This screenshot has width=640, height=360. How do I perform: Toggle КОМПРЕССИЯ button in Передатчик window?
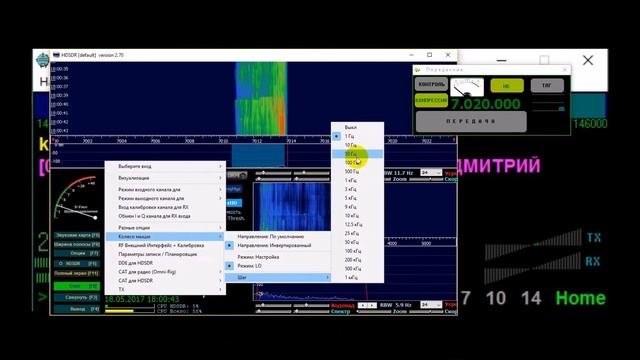click(431, 100)
